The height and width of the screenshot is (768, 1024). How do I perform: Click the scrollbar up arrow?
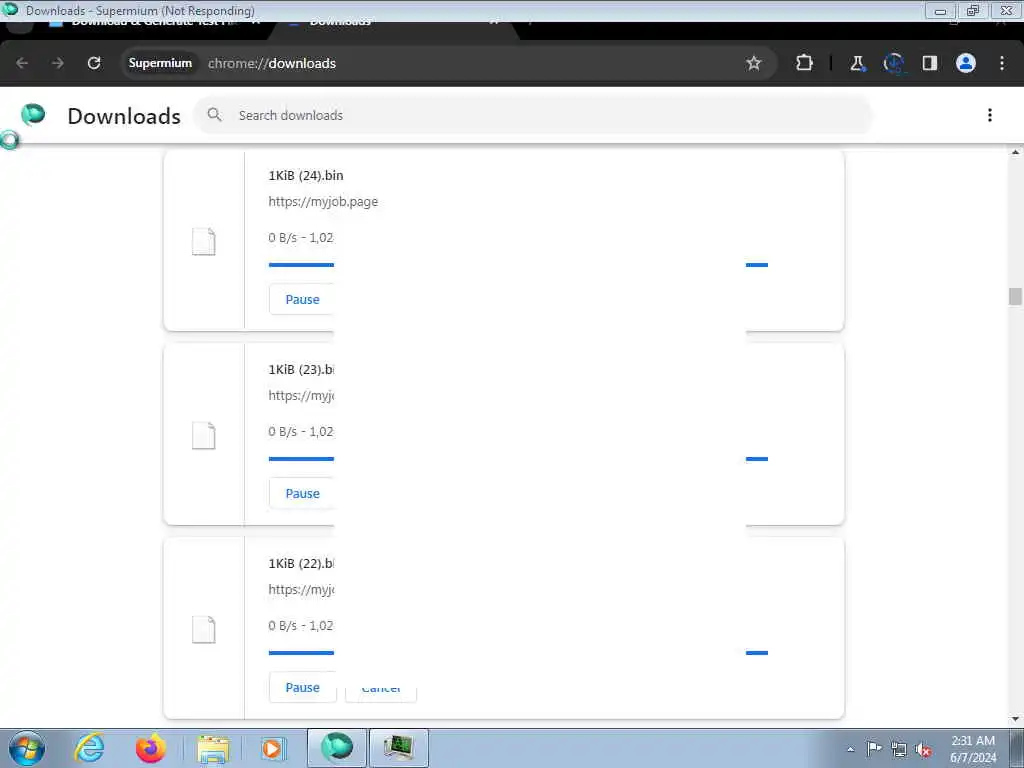pos(1015,153)
